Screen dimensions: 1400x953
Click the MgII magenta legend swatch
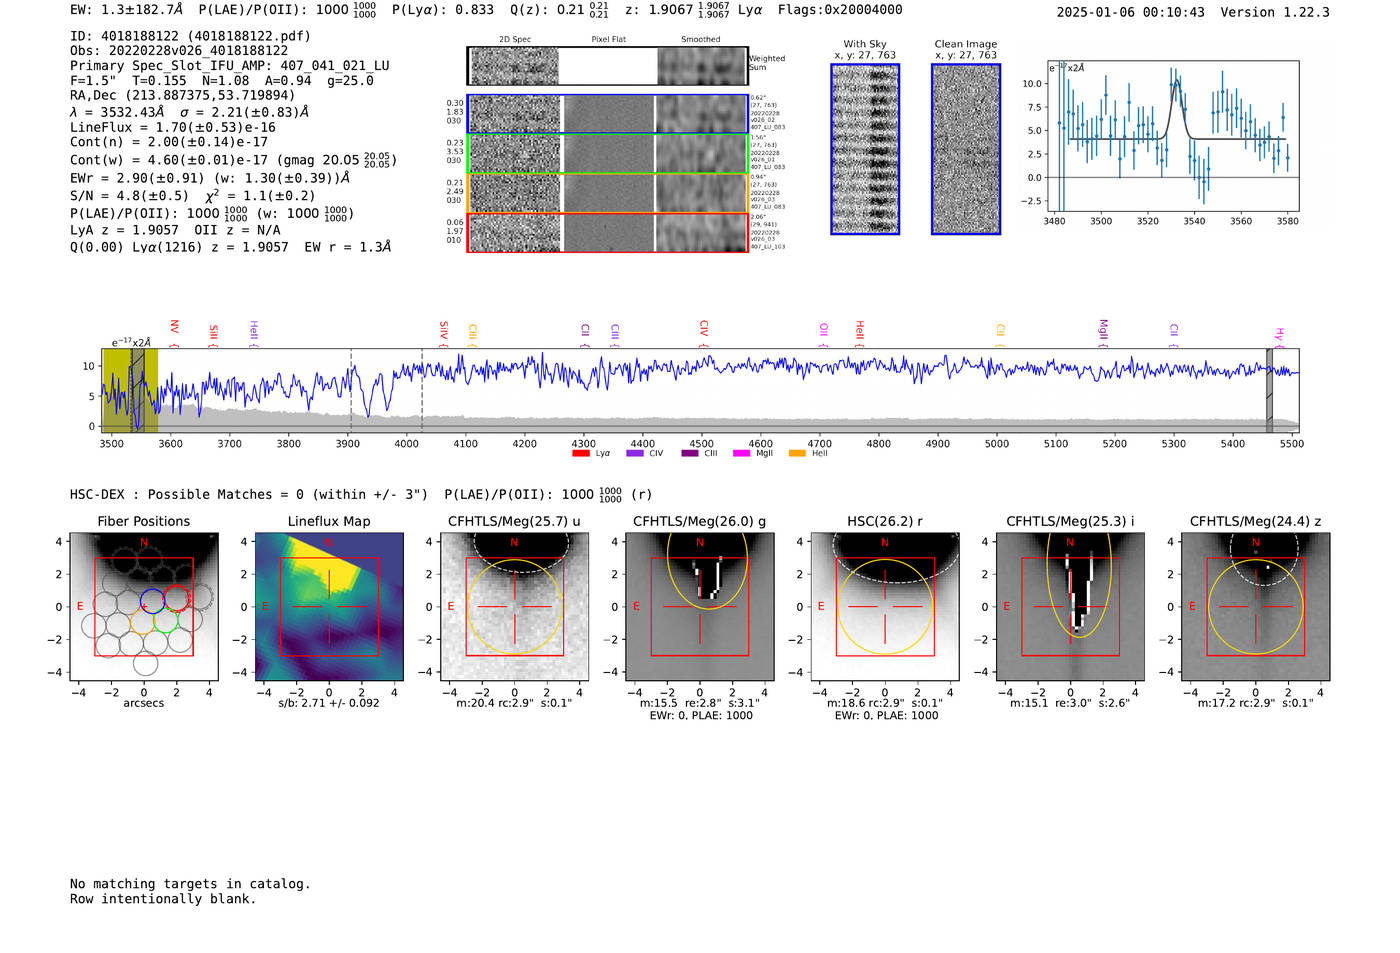(742, 453)
